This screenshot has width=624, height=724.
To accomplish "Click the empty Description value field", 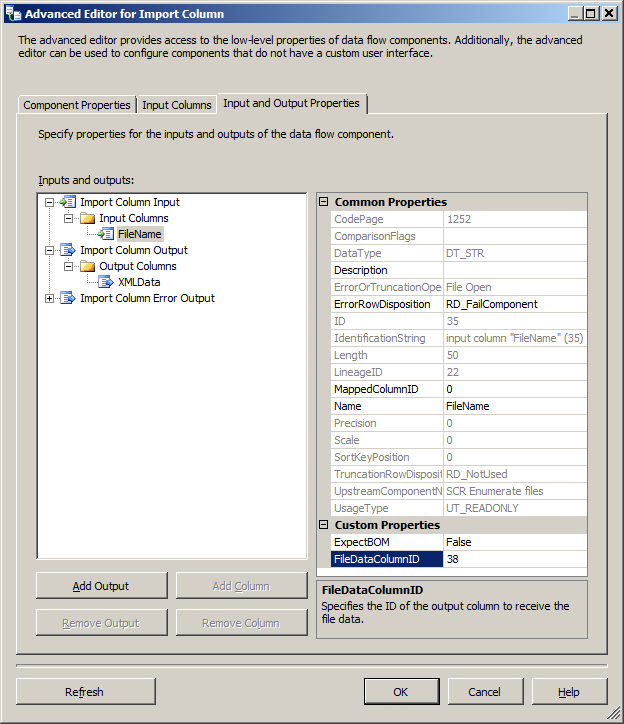I will (515, 270).
